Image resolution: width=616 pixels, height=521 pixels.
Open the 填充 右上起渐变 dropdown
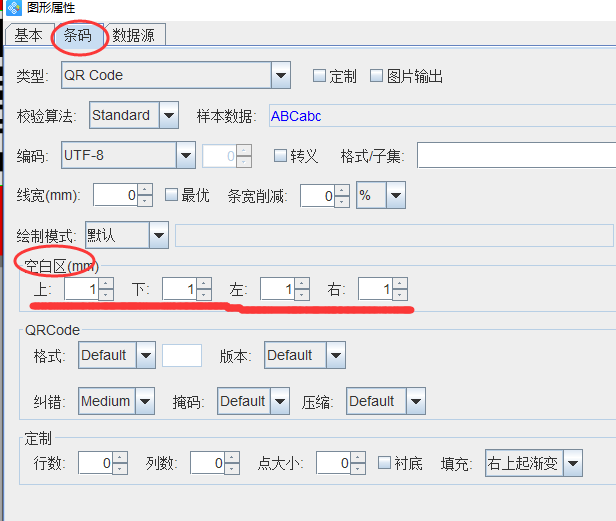pyautogui.click(x=572, y=463)
